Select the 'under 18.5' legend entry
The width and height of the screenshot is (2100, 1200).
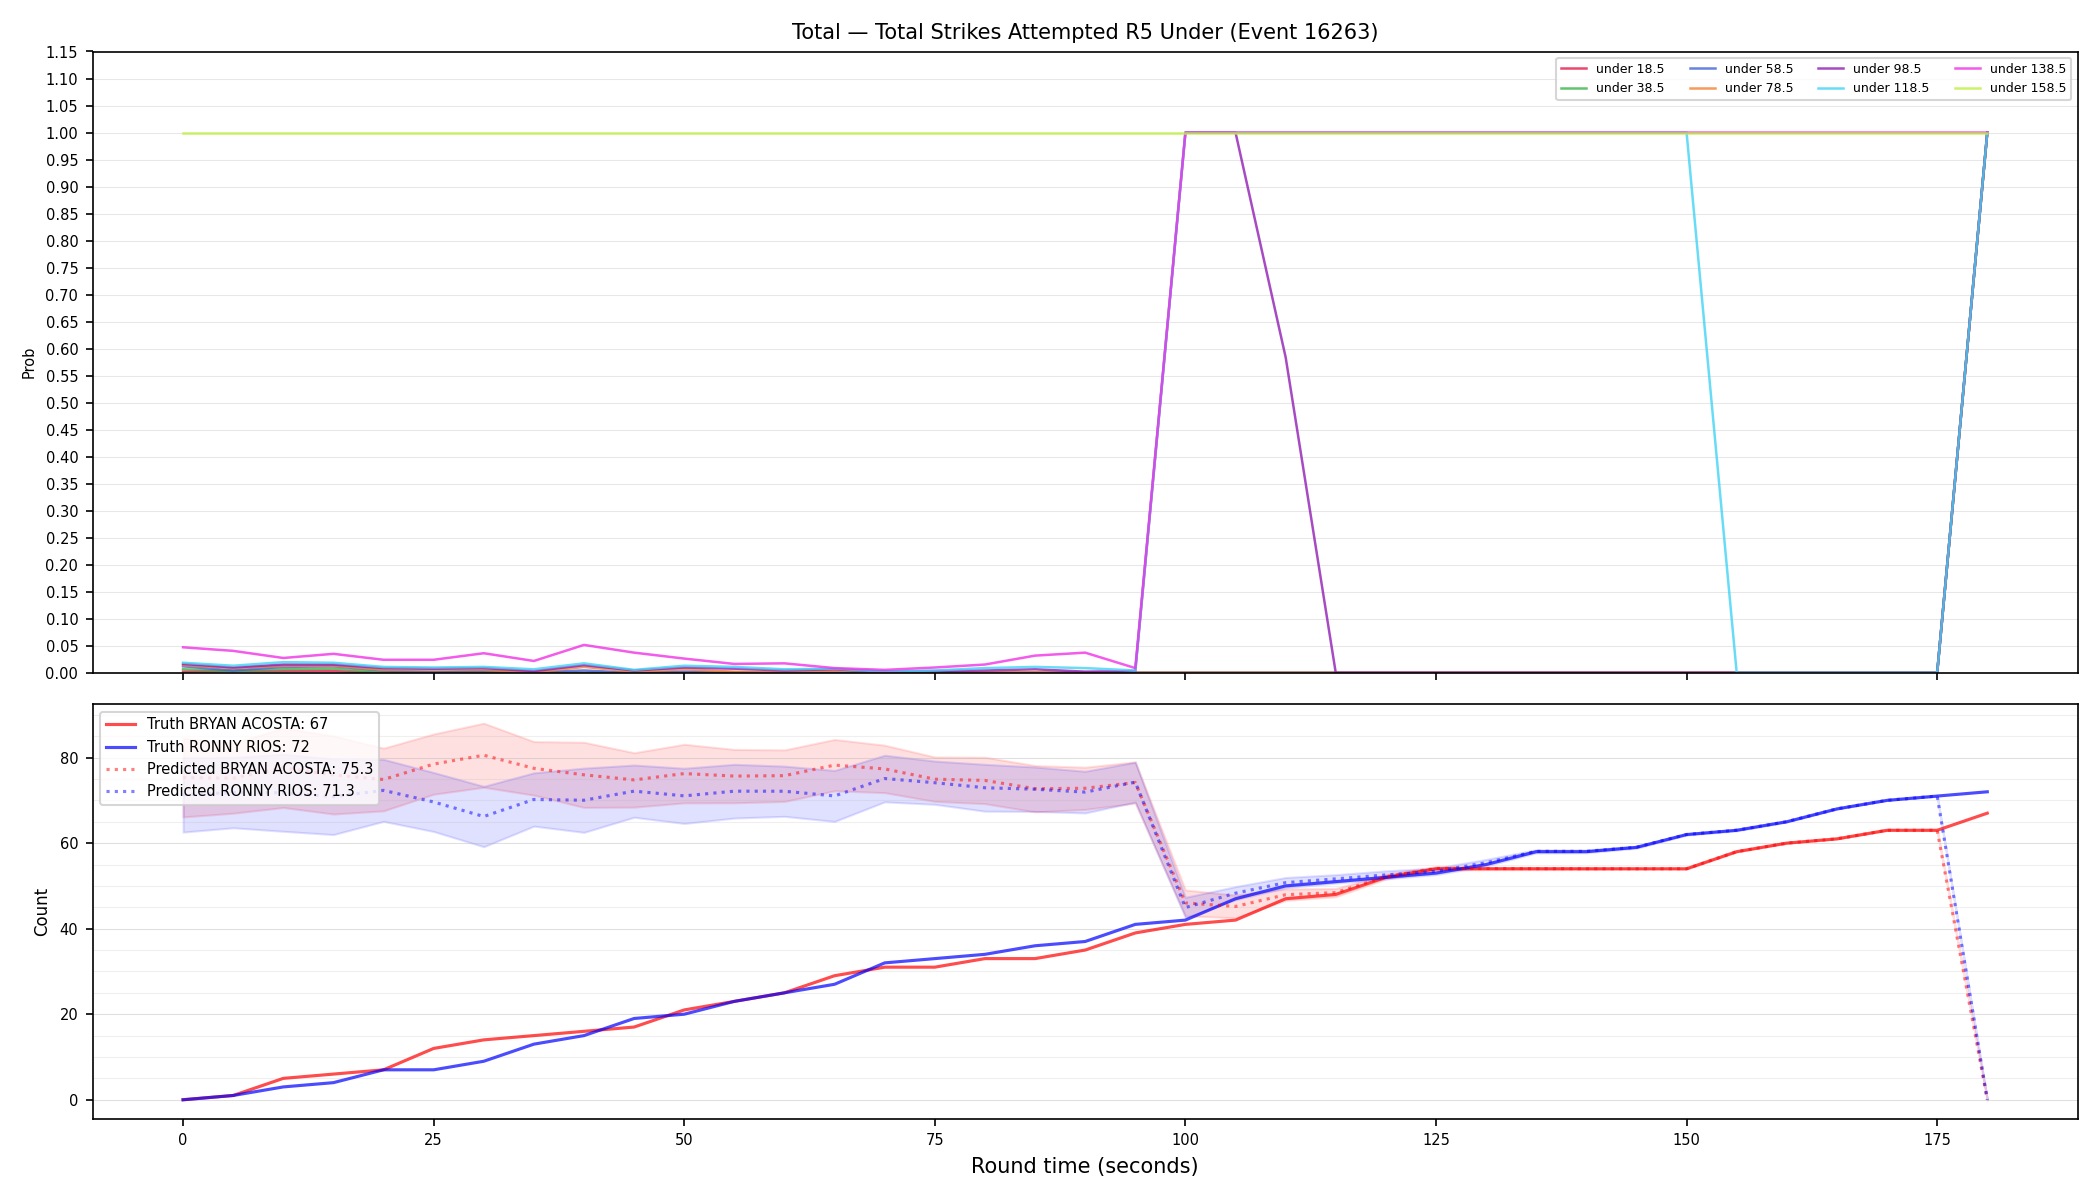[1612, 69]
